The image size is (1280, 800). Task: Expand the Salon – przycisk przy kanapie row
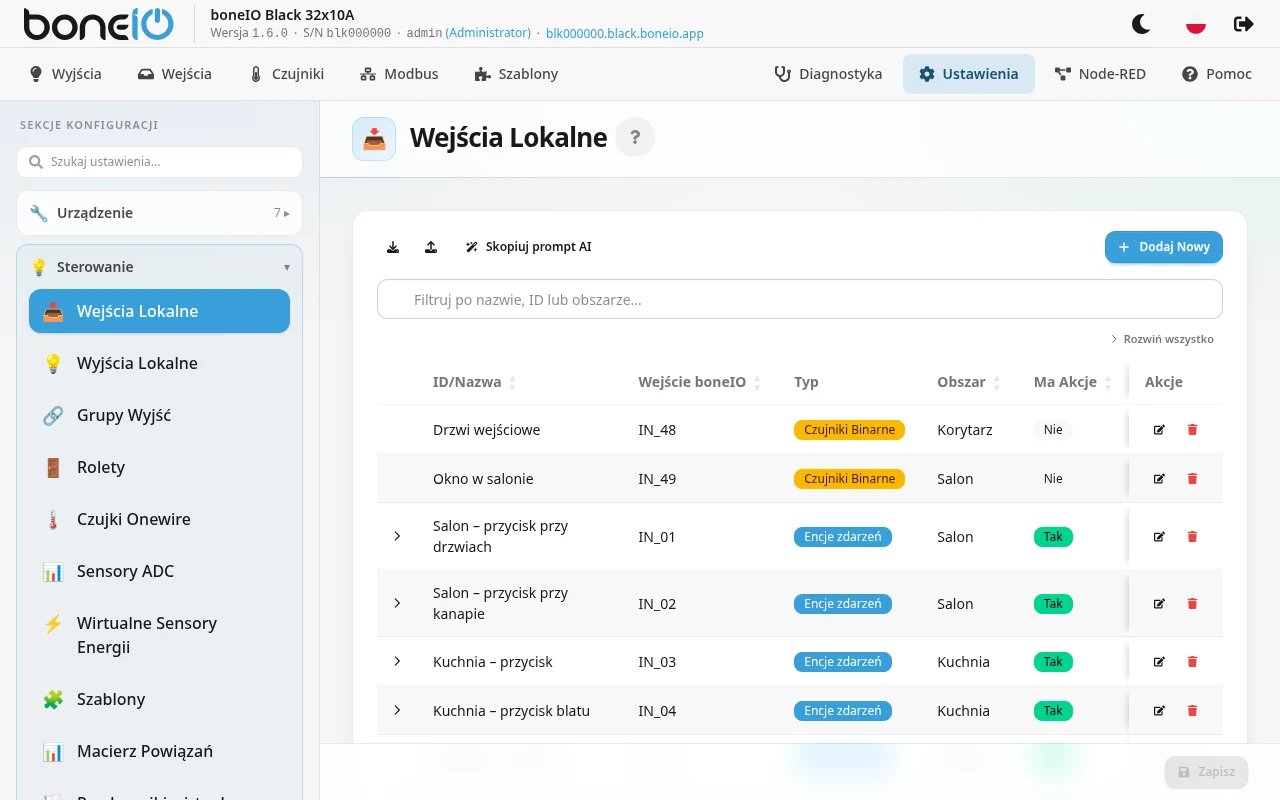click(x=397, y=603)
